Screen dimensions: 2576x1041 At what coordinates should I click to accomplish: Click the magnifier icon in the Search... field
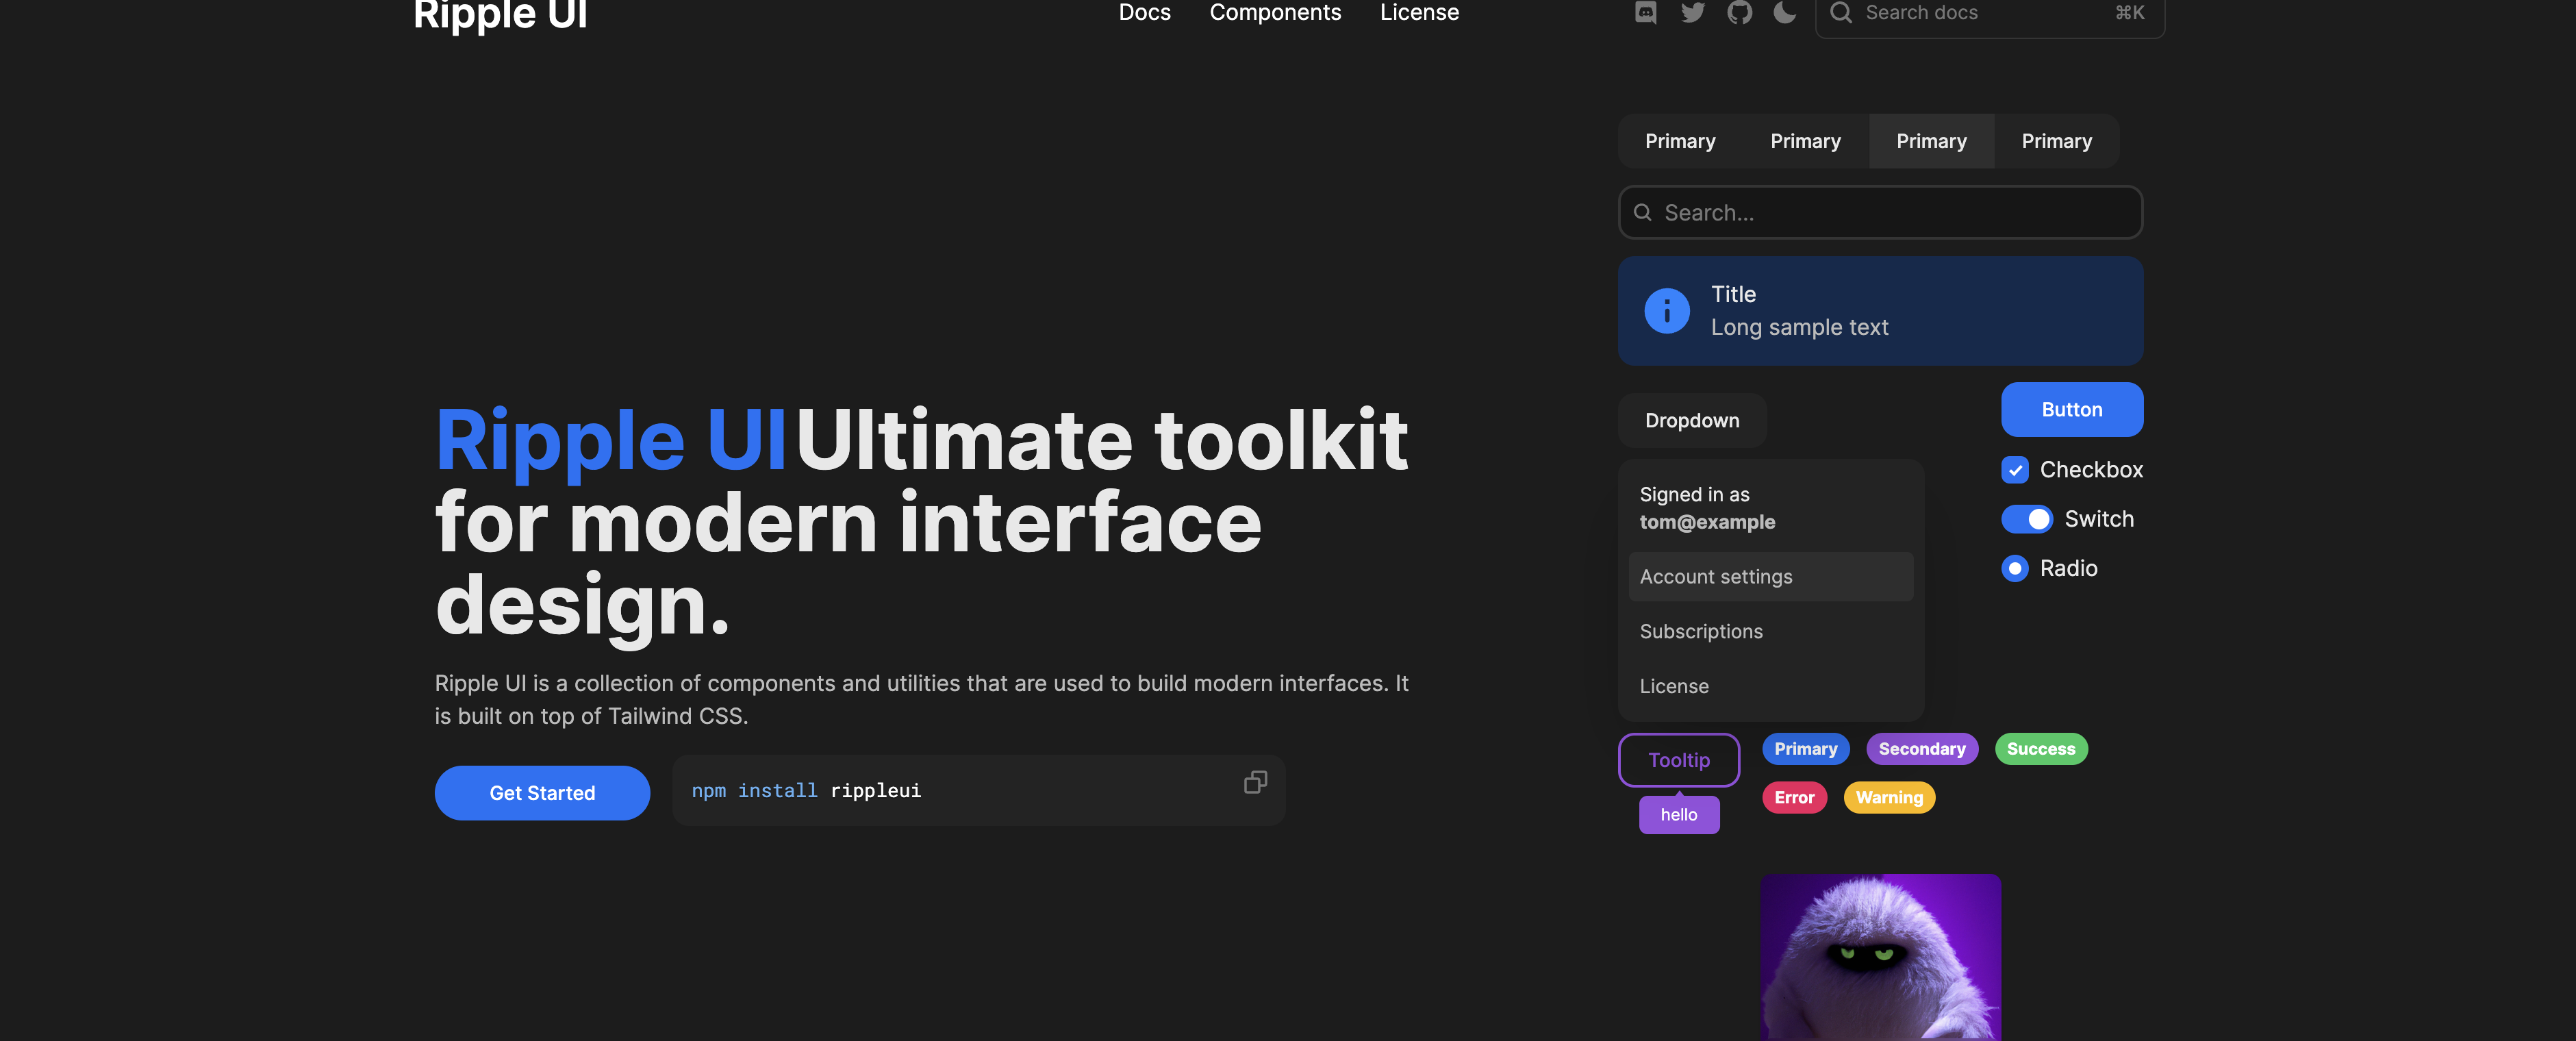pos(1642,212)
